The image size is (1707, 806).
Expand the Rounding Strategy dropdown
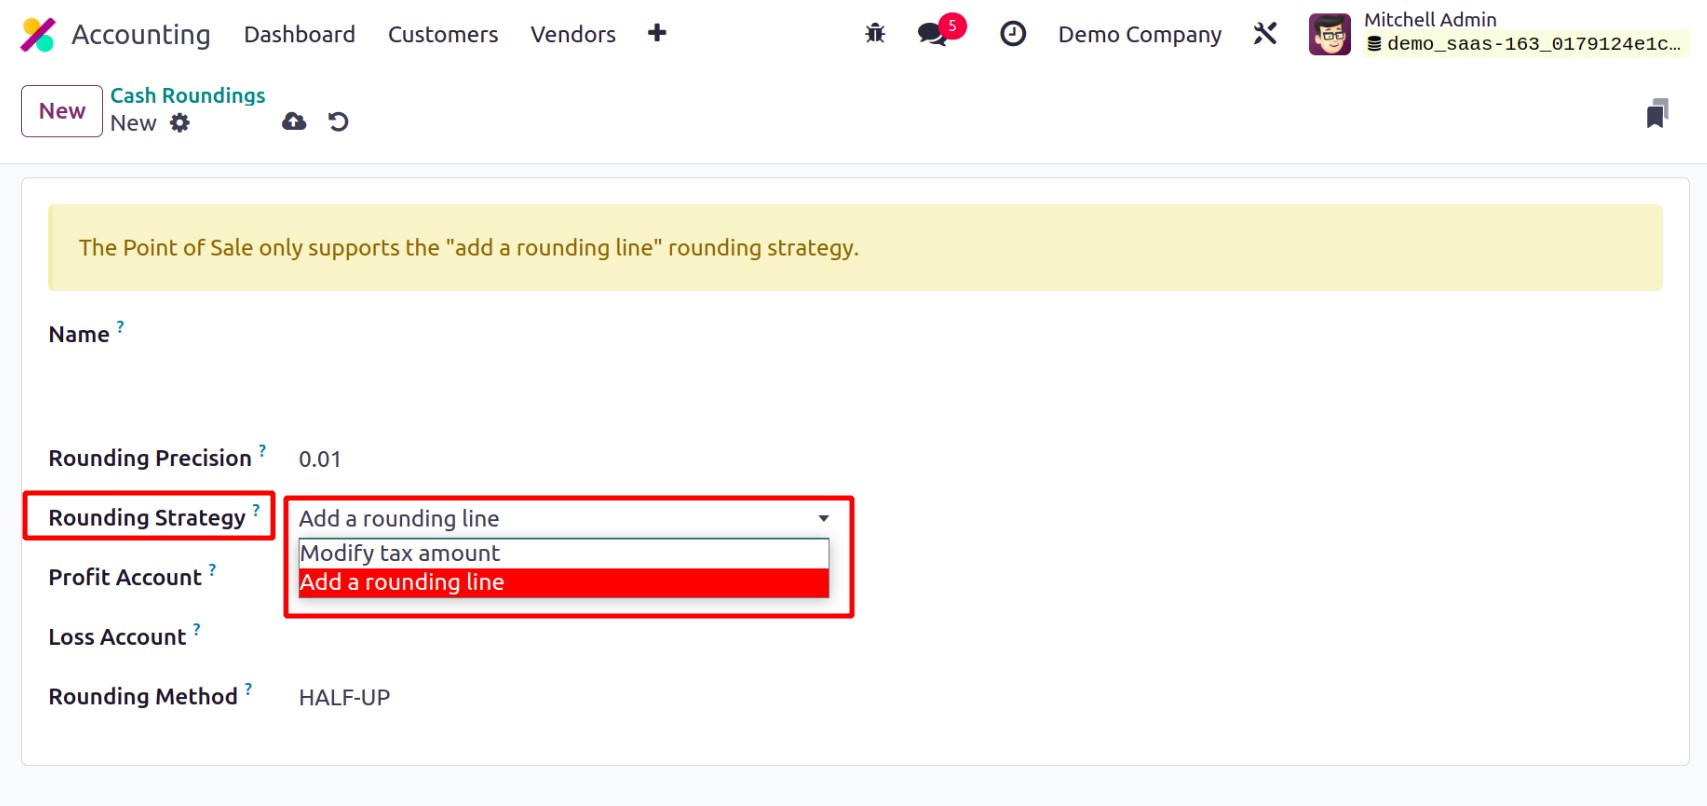point(564,518)
